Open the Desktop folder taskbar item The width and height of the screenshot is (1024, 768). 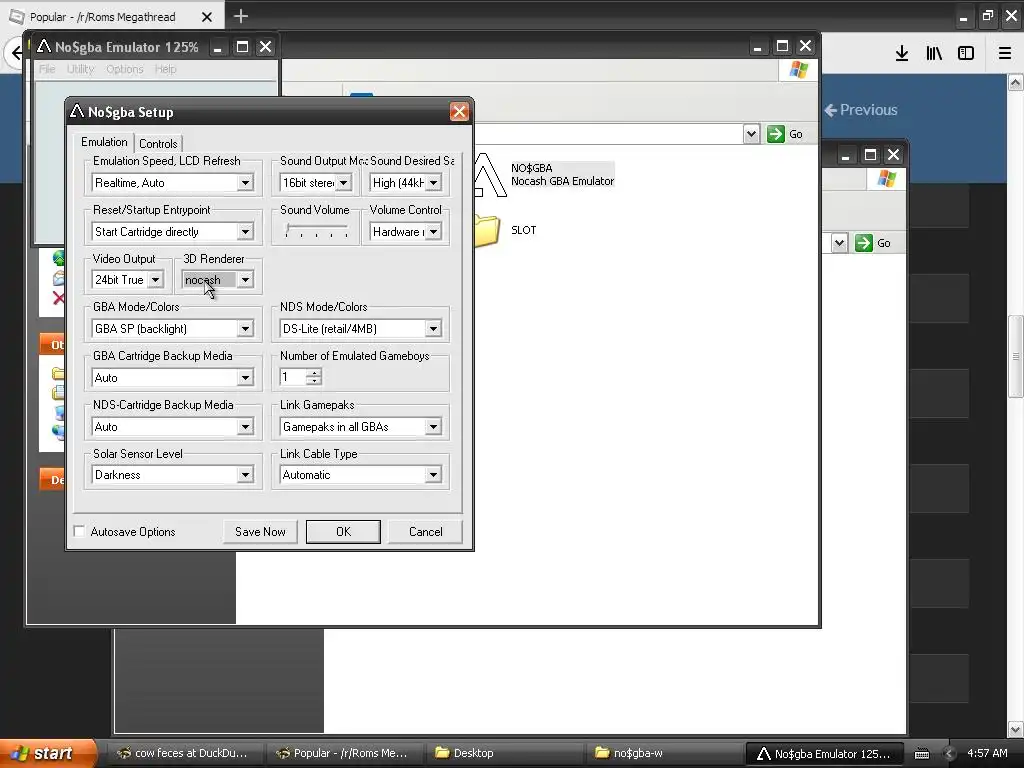coord(504,753)
